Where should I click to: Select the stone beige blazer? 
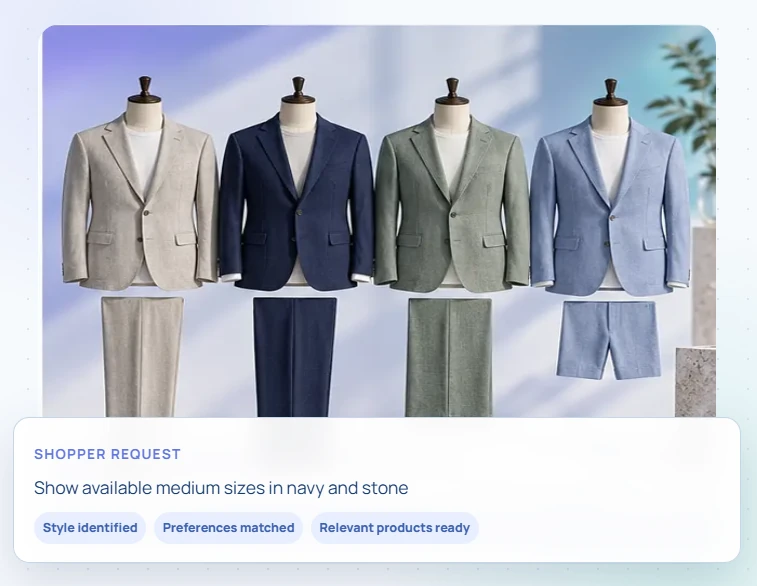coord(140,202)
